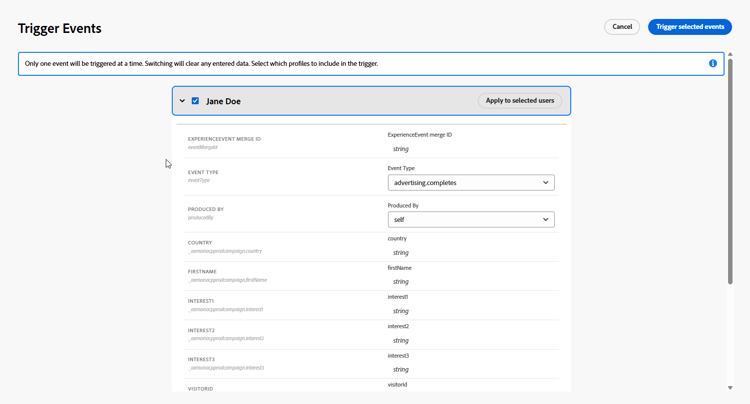Click the Jane Doe profile name

tap(223, 101)
